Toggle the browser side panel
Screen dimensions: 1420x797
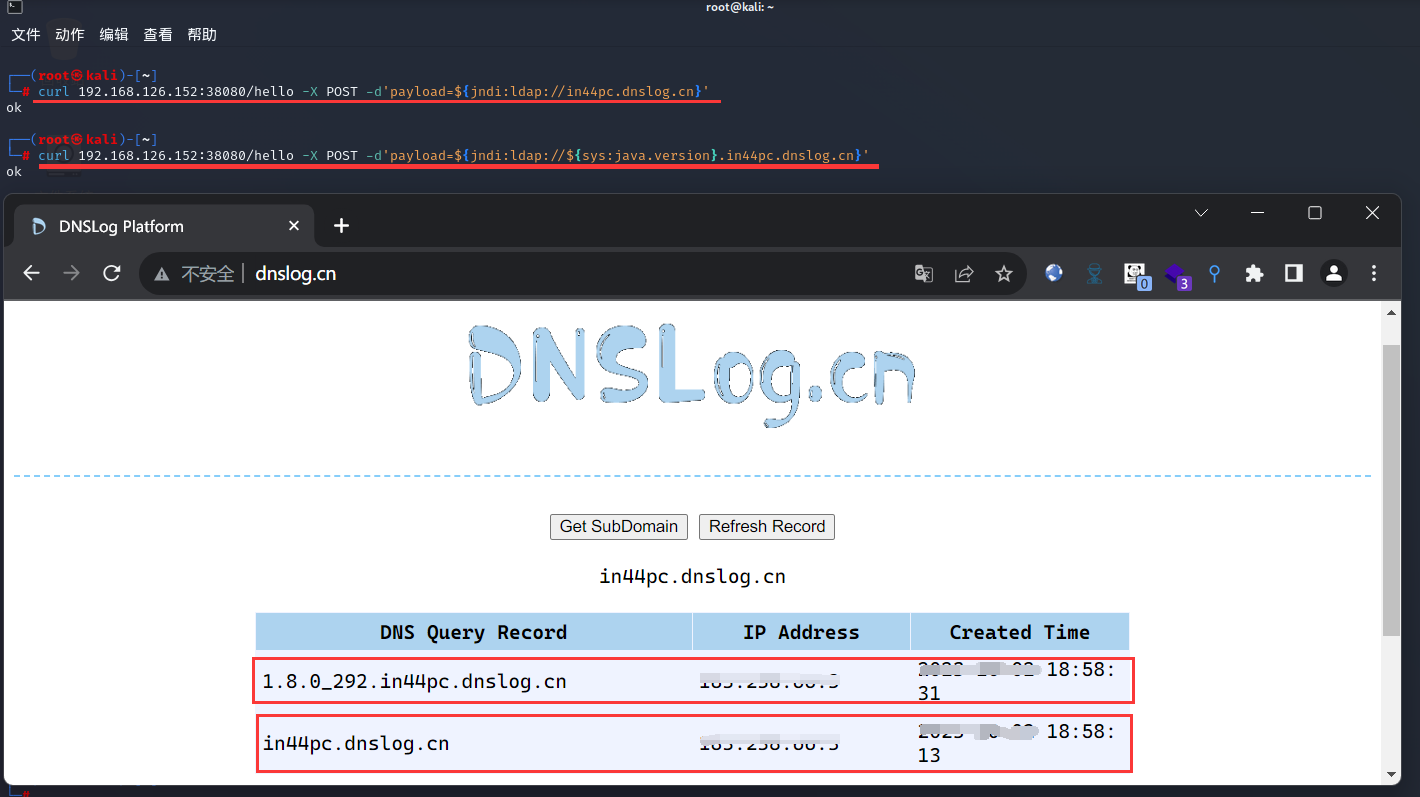click(1294, 273)
